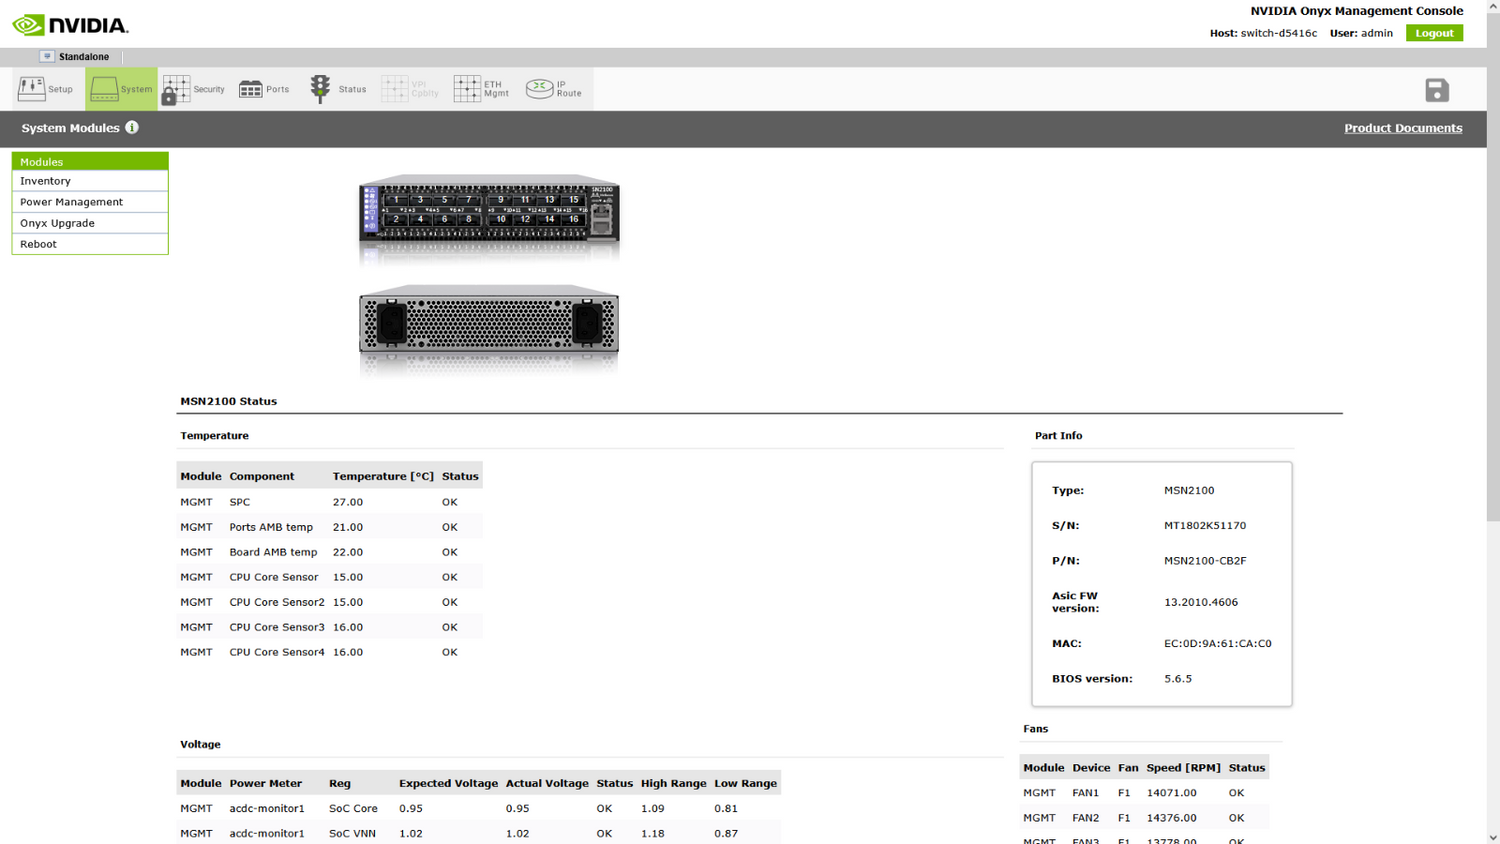This screenshot has width=1500, height=844.
Task: Open the Status traffic light icon
Action: tap(338, 89)
